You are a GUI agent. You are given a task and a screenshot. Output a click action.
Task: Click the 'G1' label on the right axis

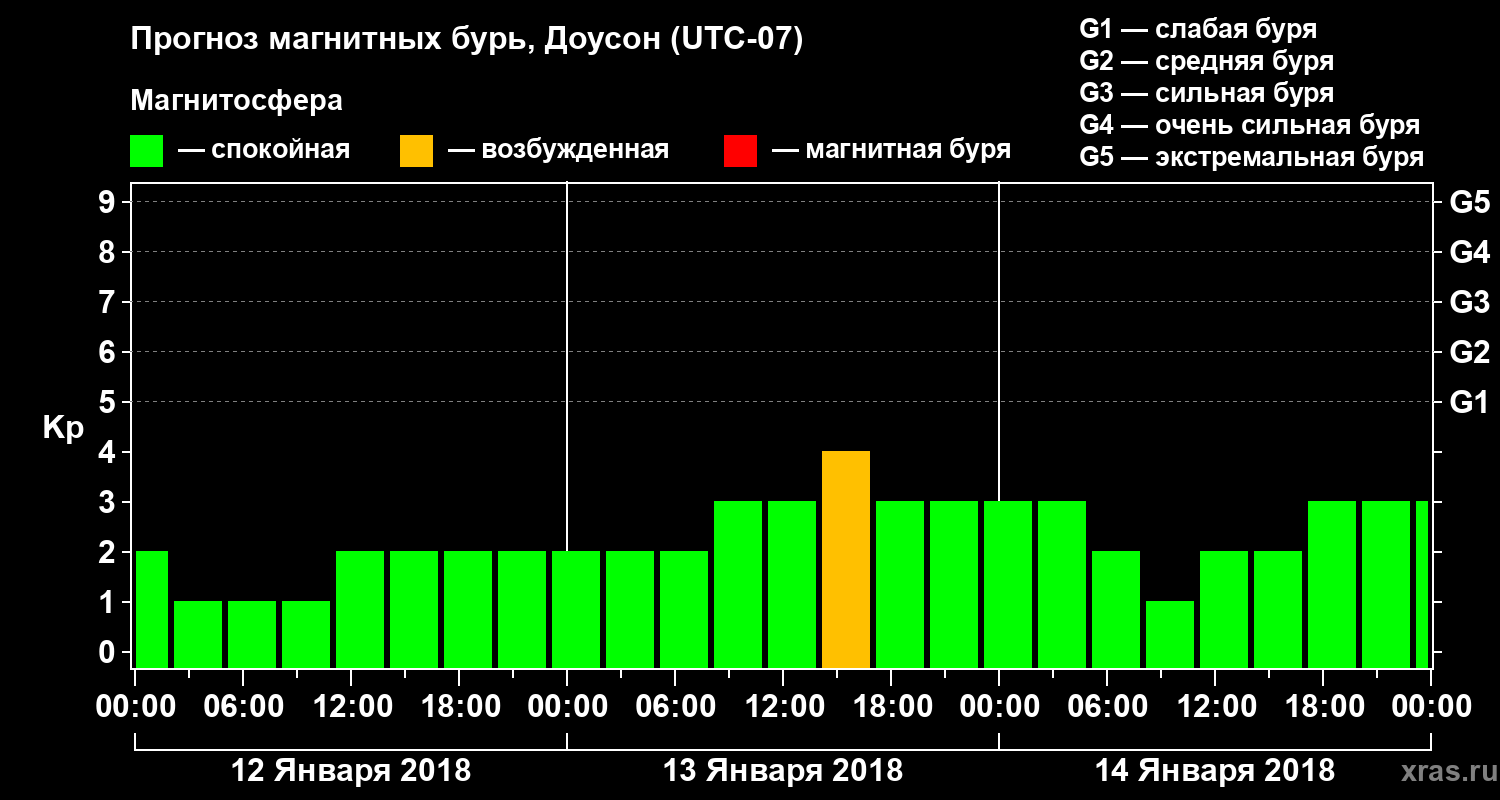(x=1469, y=402)
